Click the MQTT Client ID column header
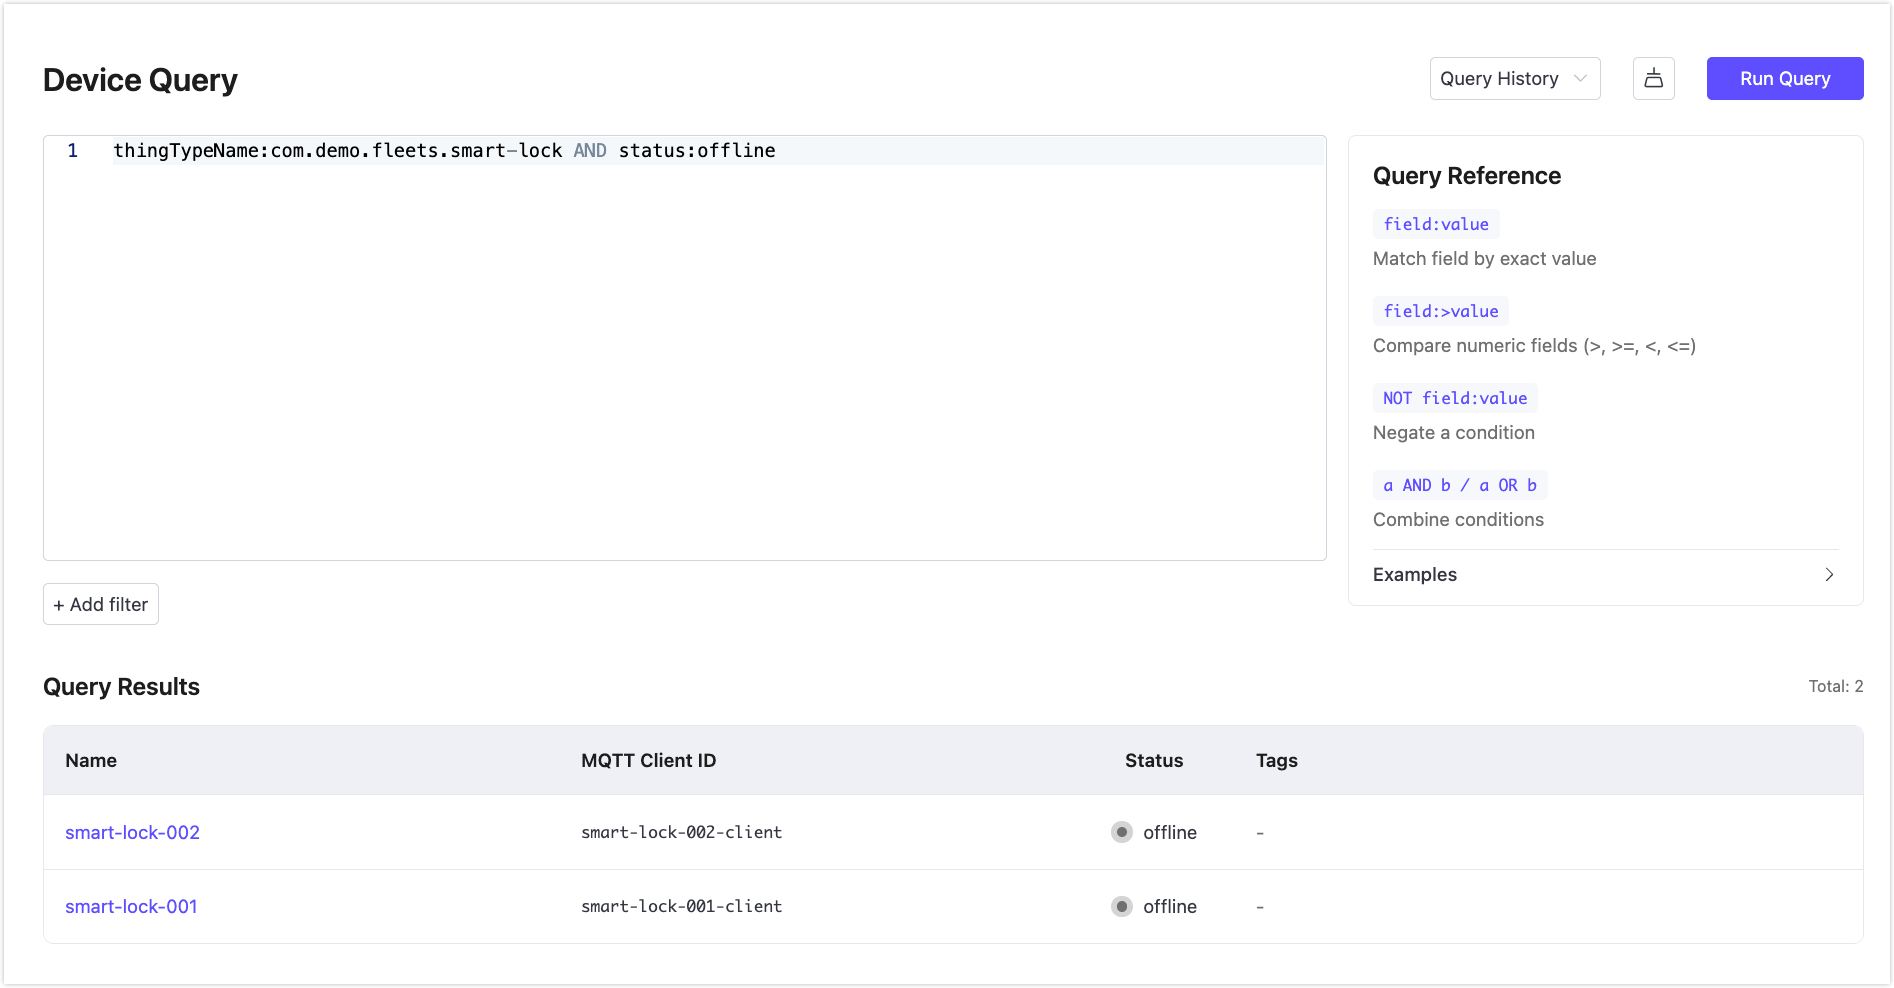The height and width of the screenshot is (988, 1894). [x=648, y=760]
